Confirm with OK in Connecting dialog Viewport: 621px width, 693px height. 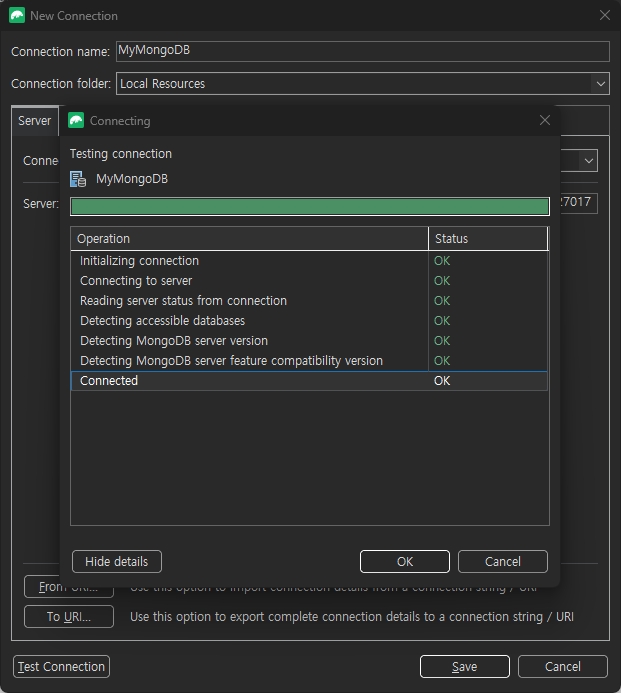click(404, 561)
